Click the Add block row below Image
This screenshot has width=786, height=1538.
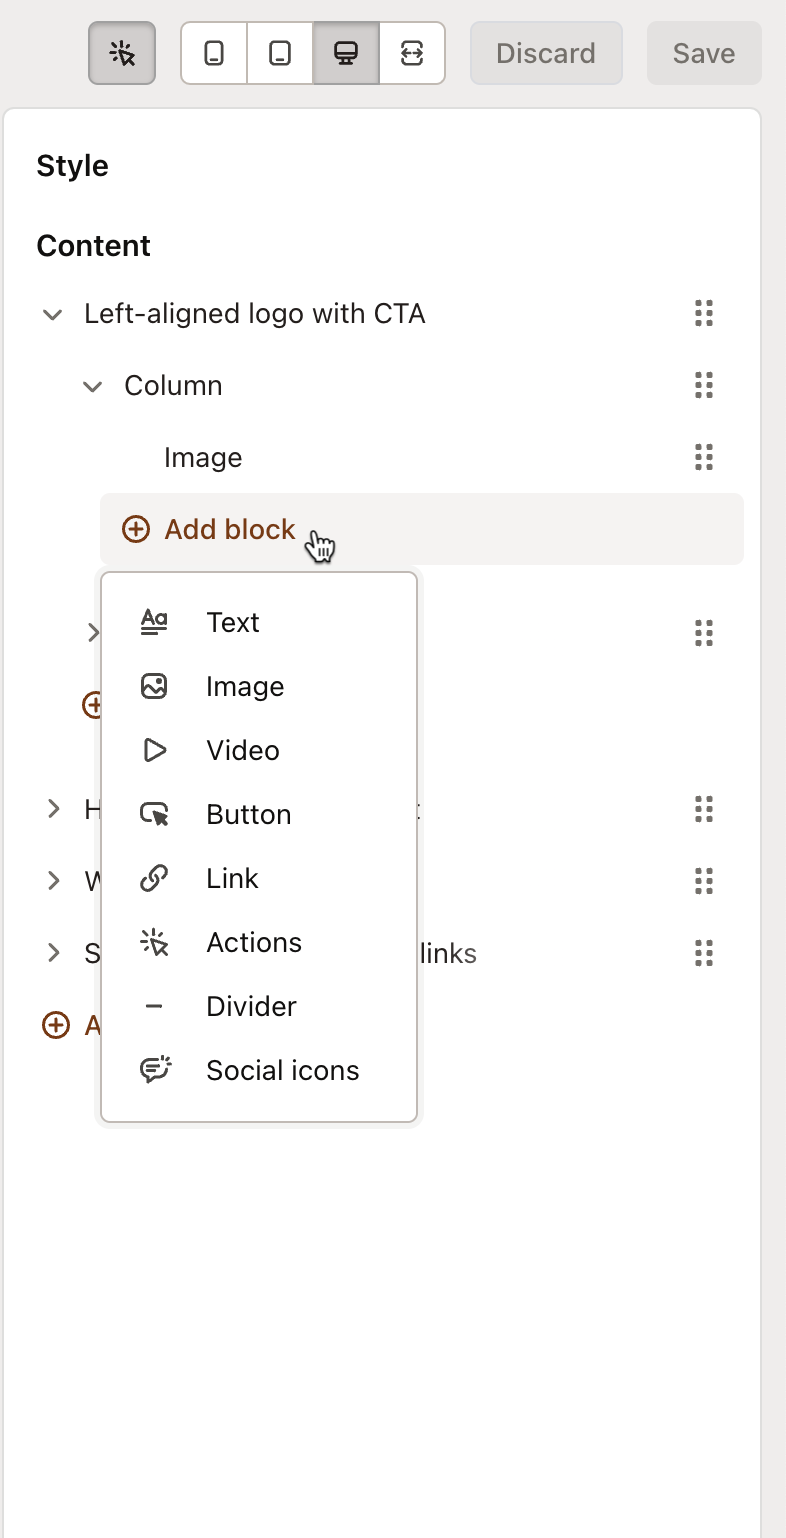pos(228,528)
